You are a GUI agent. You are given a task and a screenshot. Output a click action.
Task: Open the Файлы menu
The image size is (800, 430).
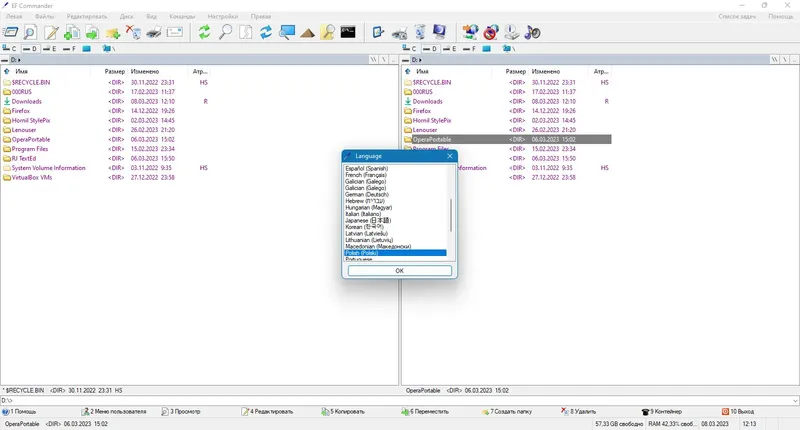[x=44, y=16]
